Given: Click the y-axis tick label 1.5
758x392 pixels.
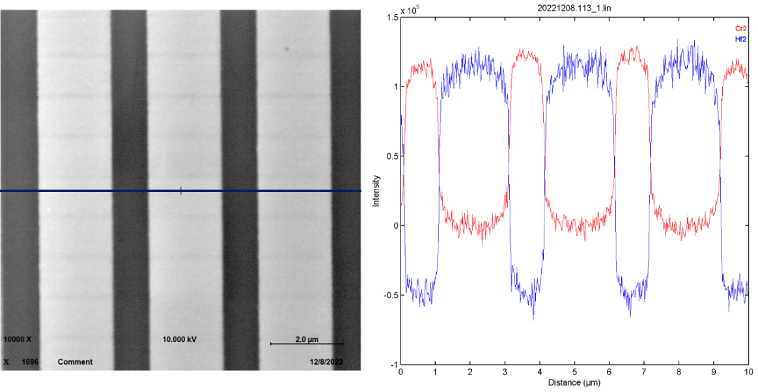Looking at the screenshot, I should click(392, 17).
